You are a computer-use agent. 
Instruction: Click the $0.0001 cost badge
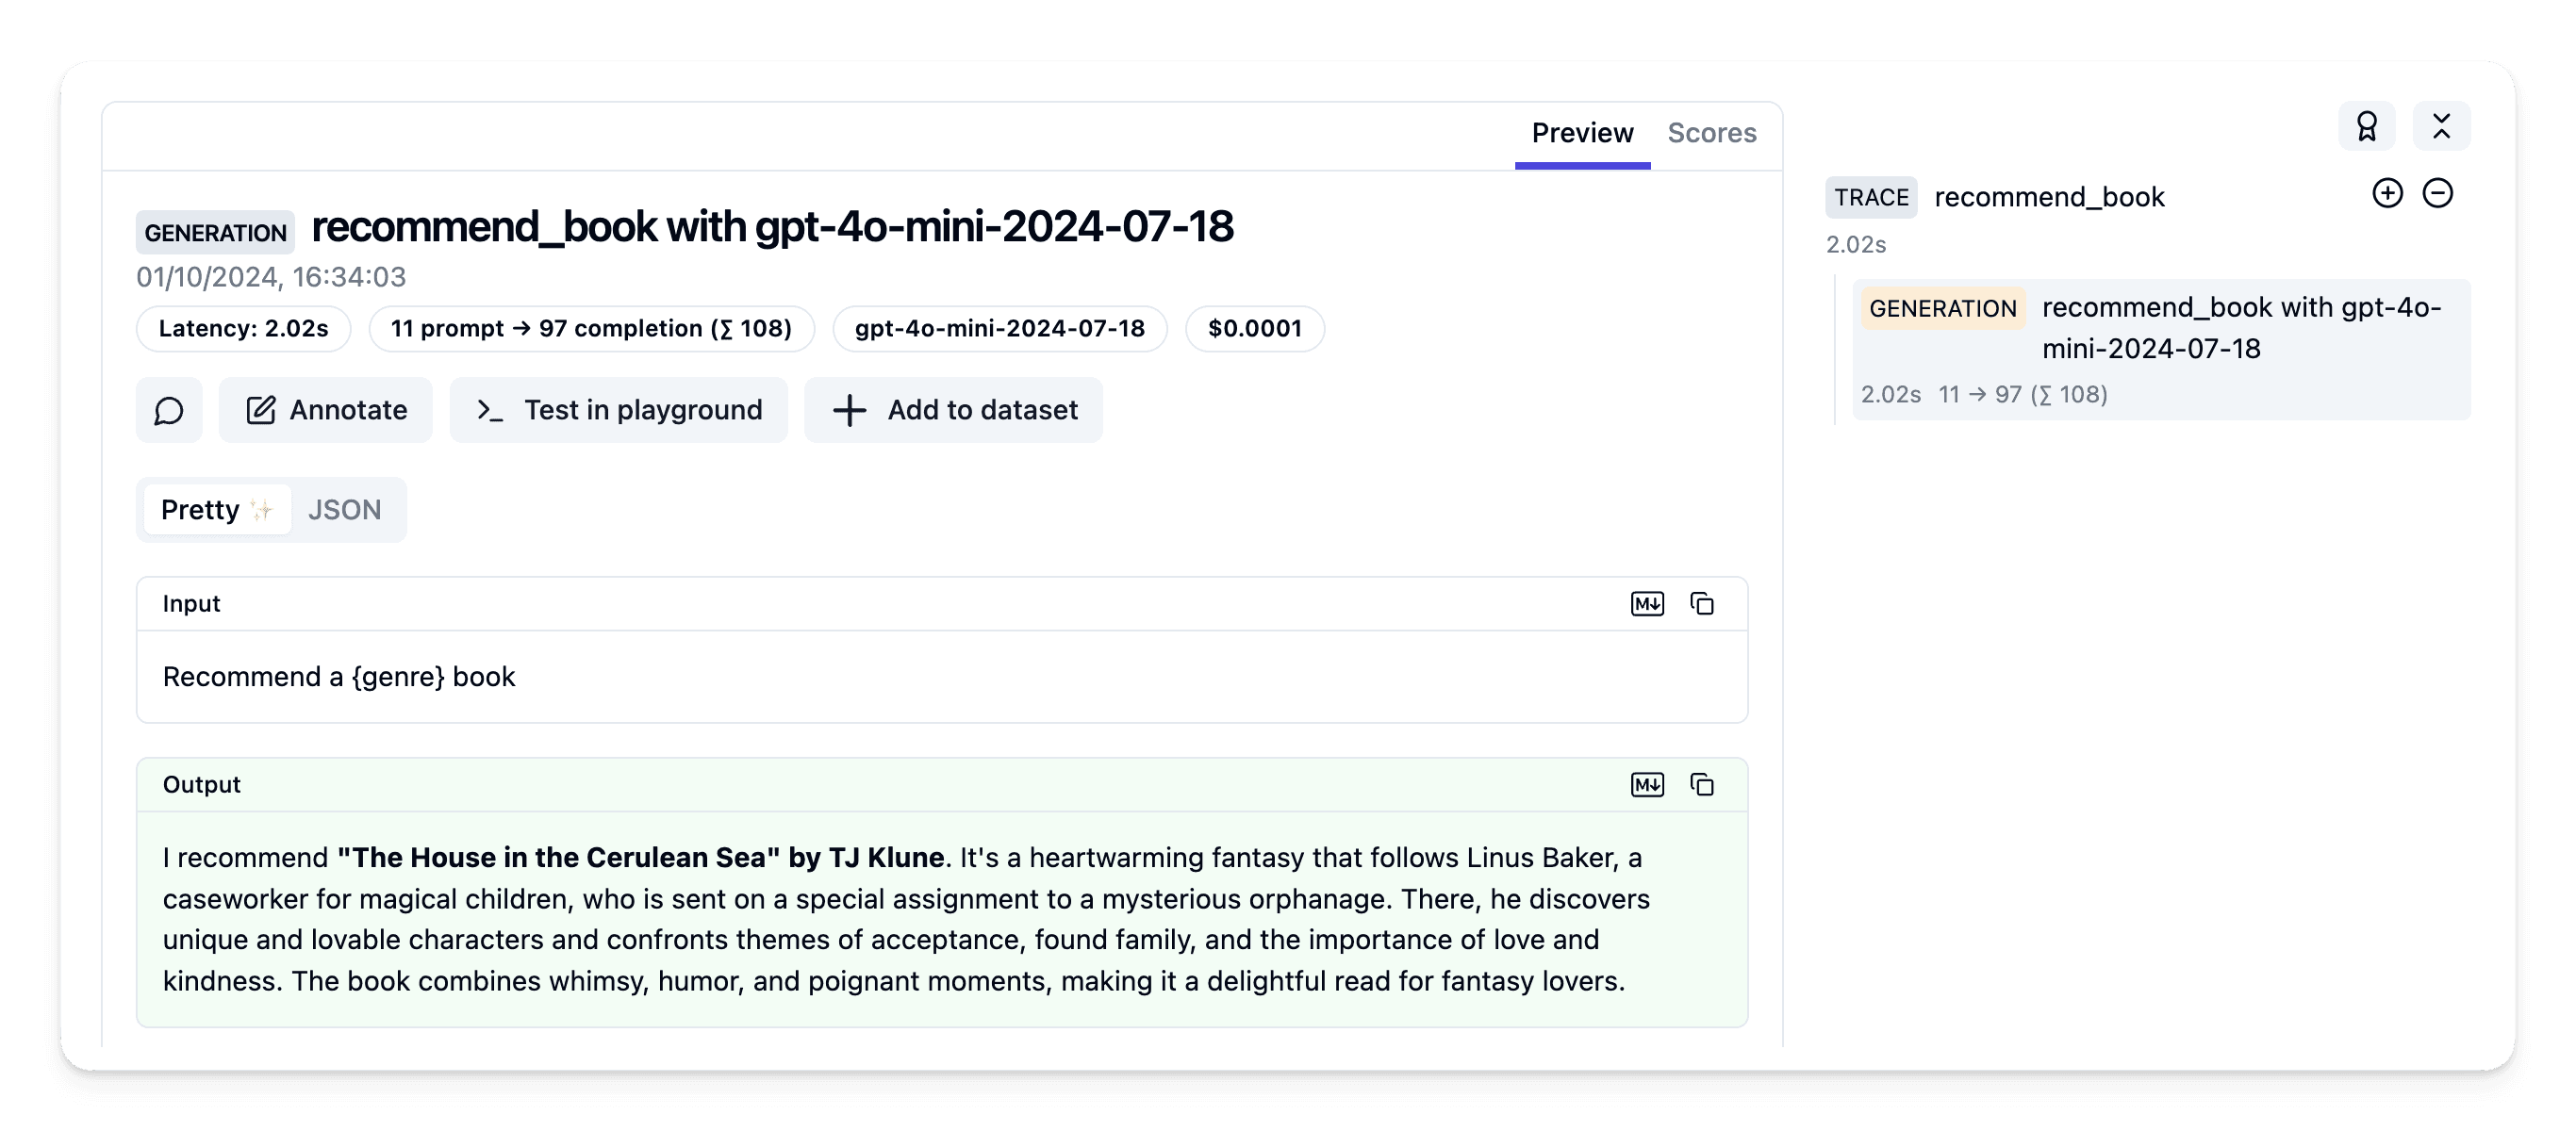click(1254, 329)
